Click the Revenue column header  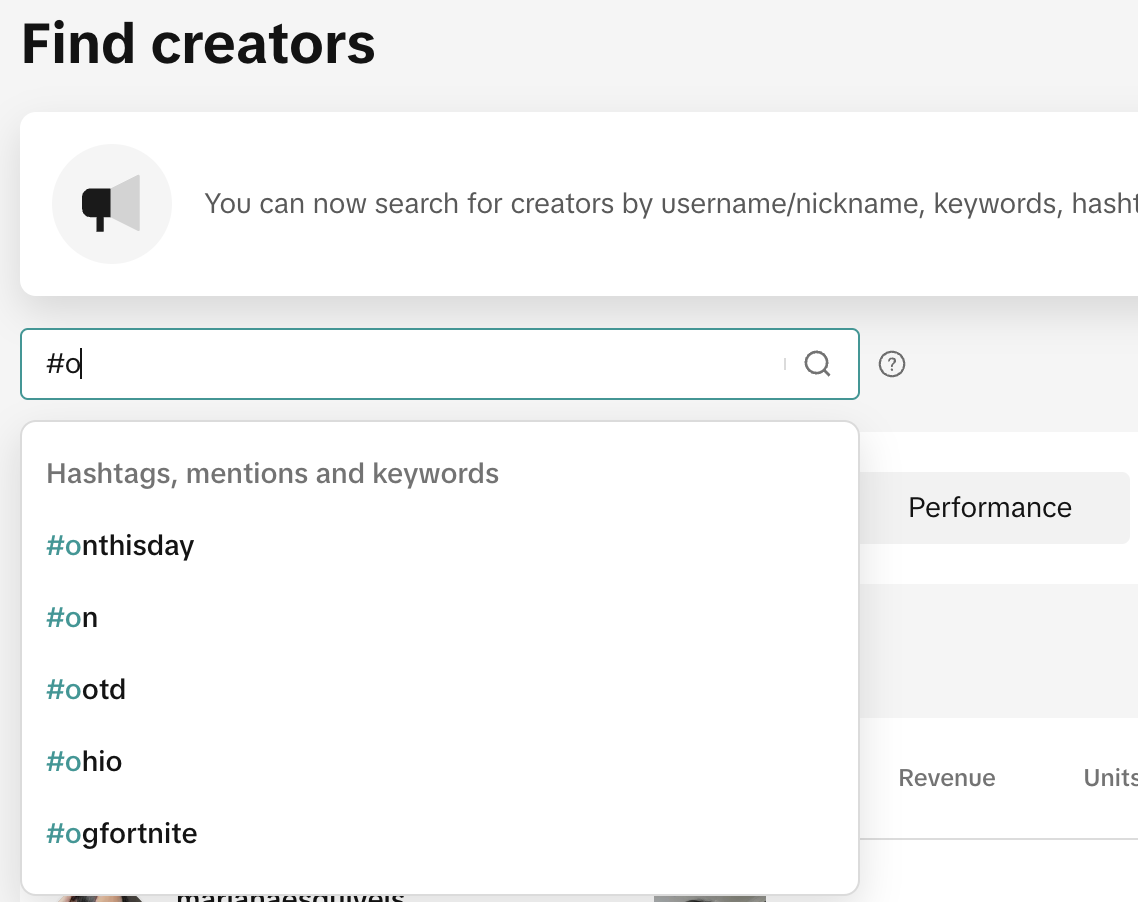(x=946, y=778)
